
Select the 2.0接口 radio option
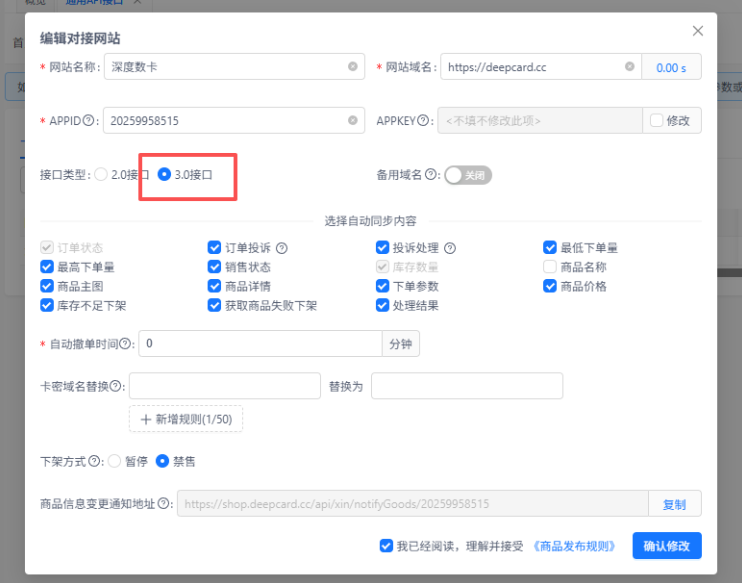pyautogui.click(x=100, y=175)
